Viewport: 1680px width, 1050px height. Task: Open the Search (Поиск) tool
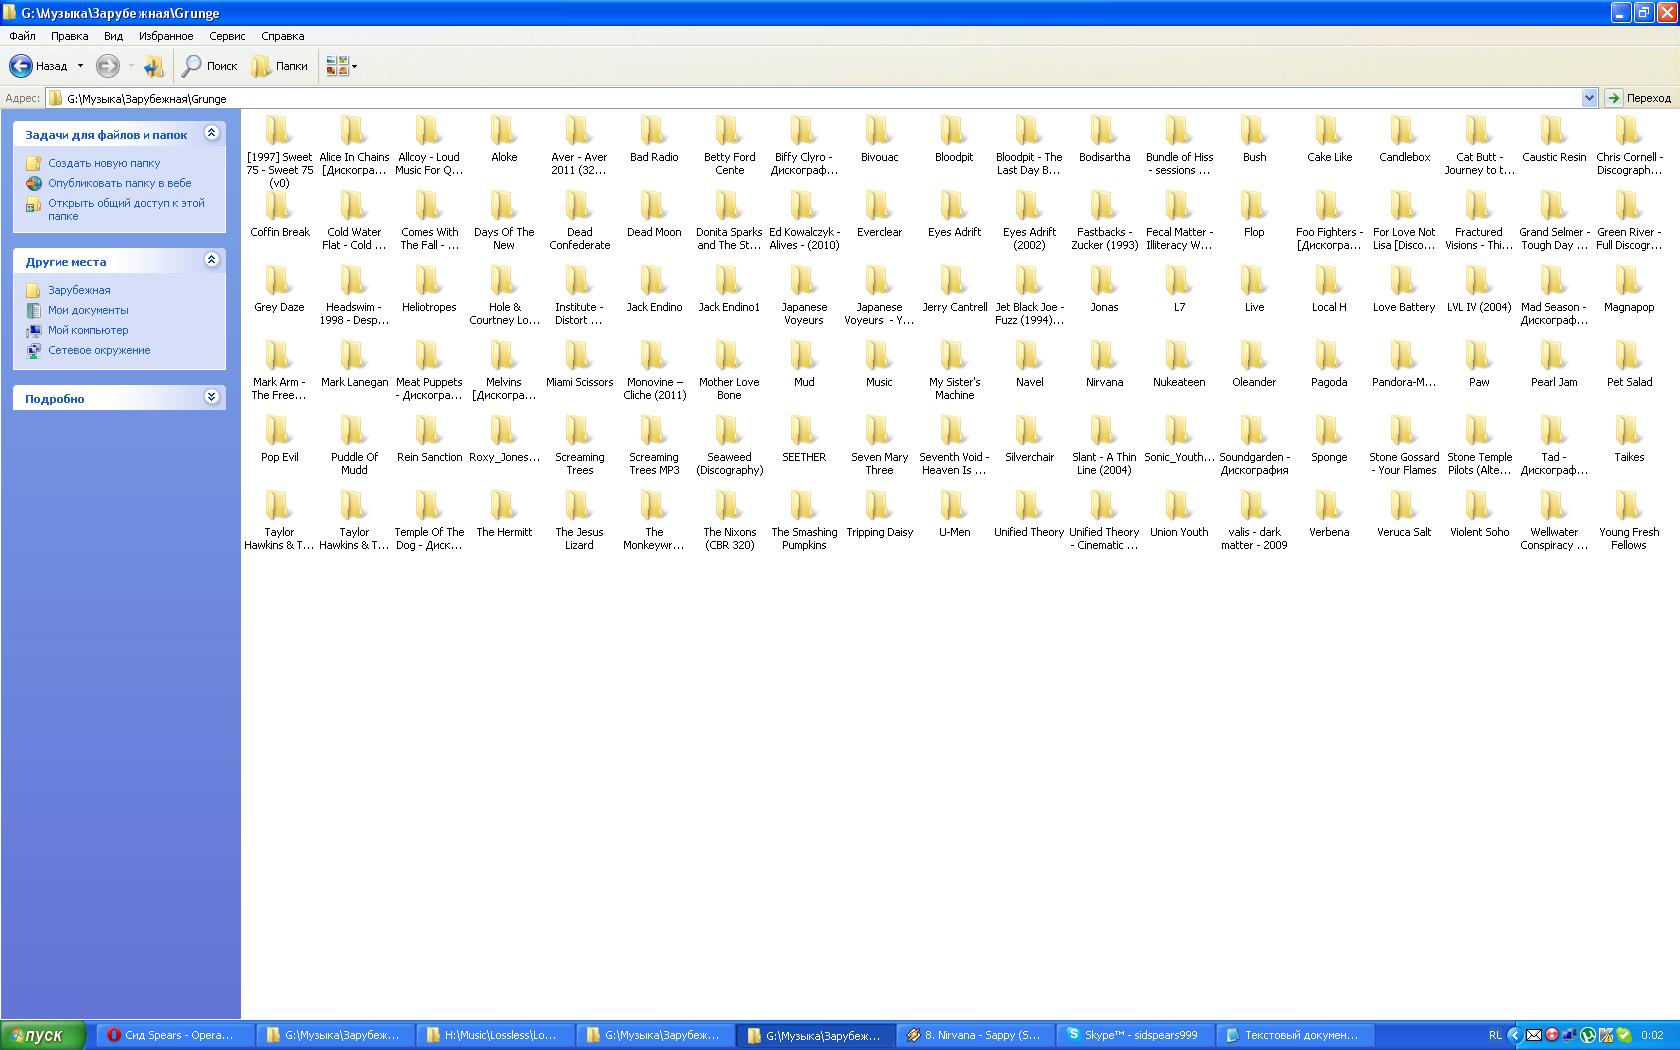(x=210, y=66)
